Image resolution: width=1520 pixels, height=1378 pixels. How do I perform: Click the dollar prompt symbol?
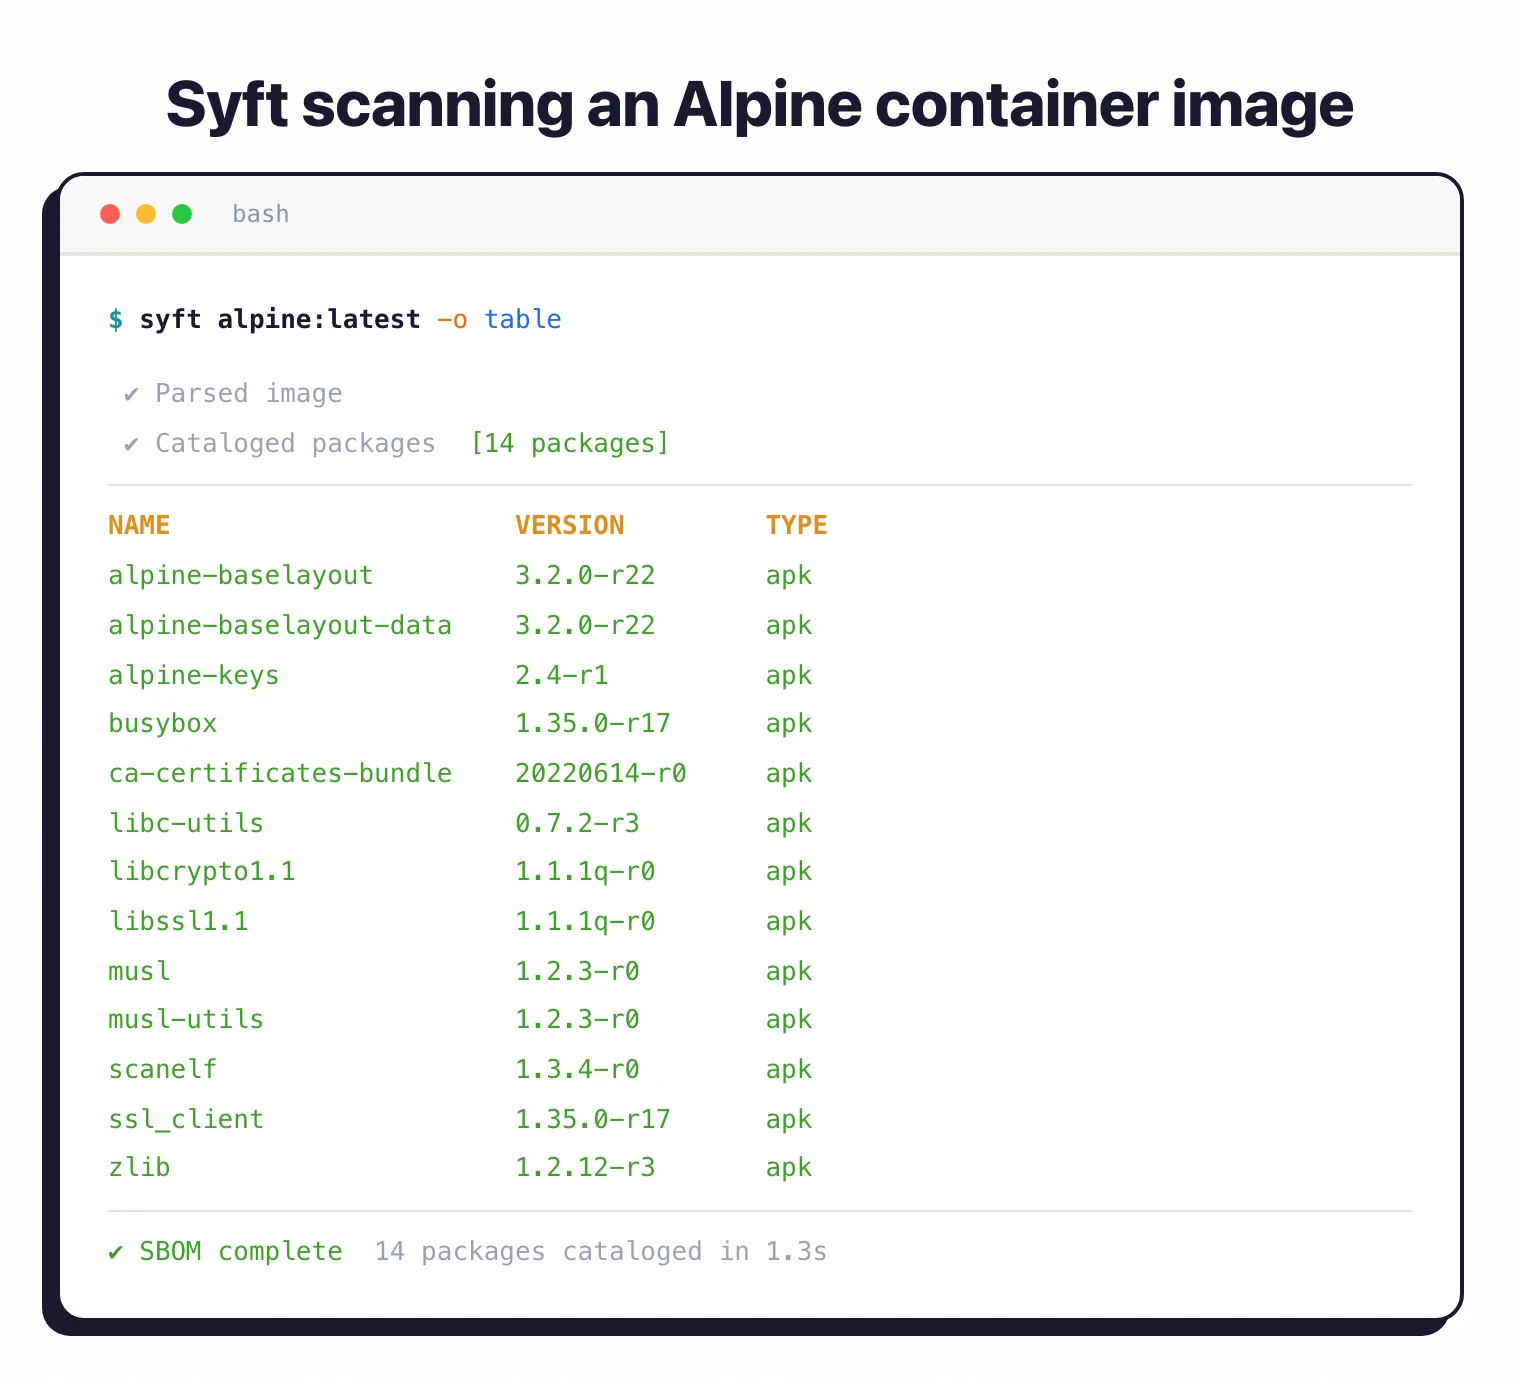coord(115,319)
